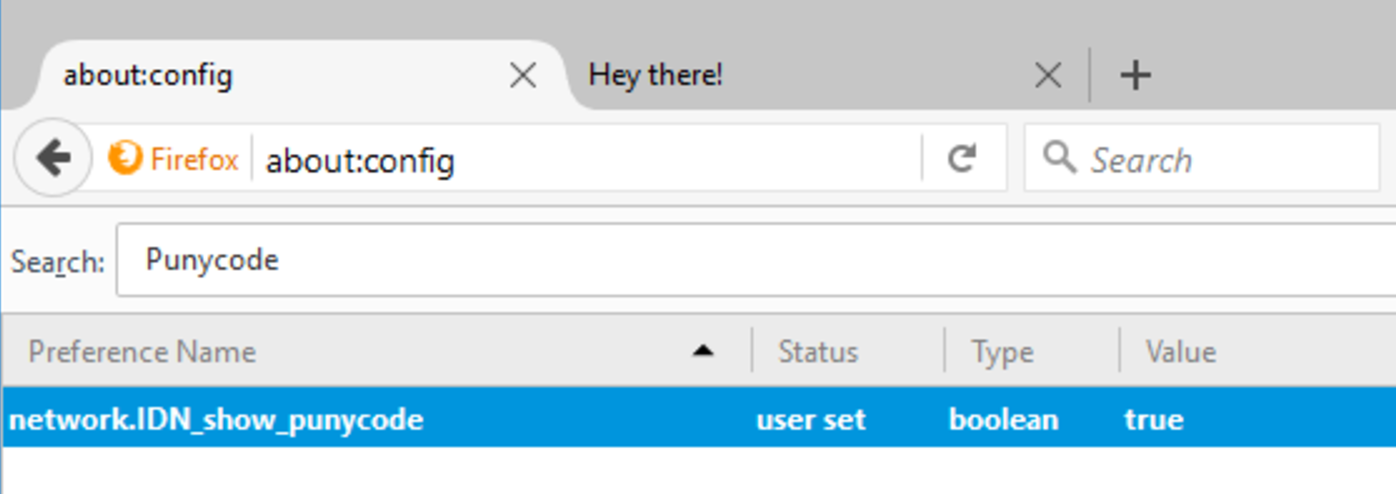
Task: Click the sort arrow in Preference Name header
Action: (704, 351)
